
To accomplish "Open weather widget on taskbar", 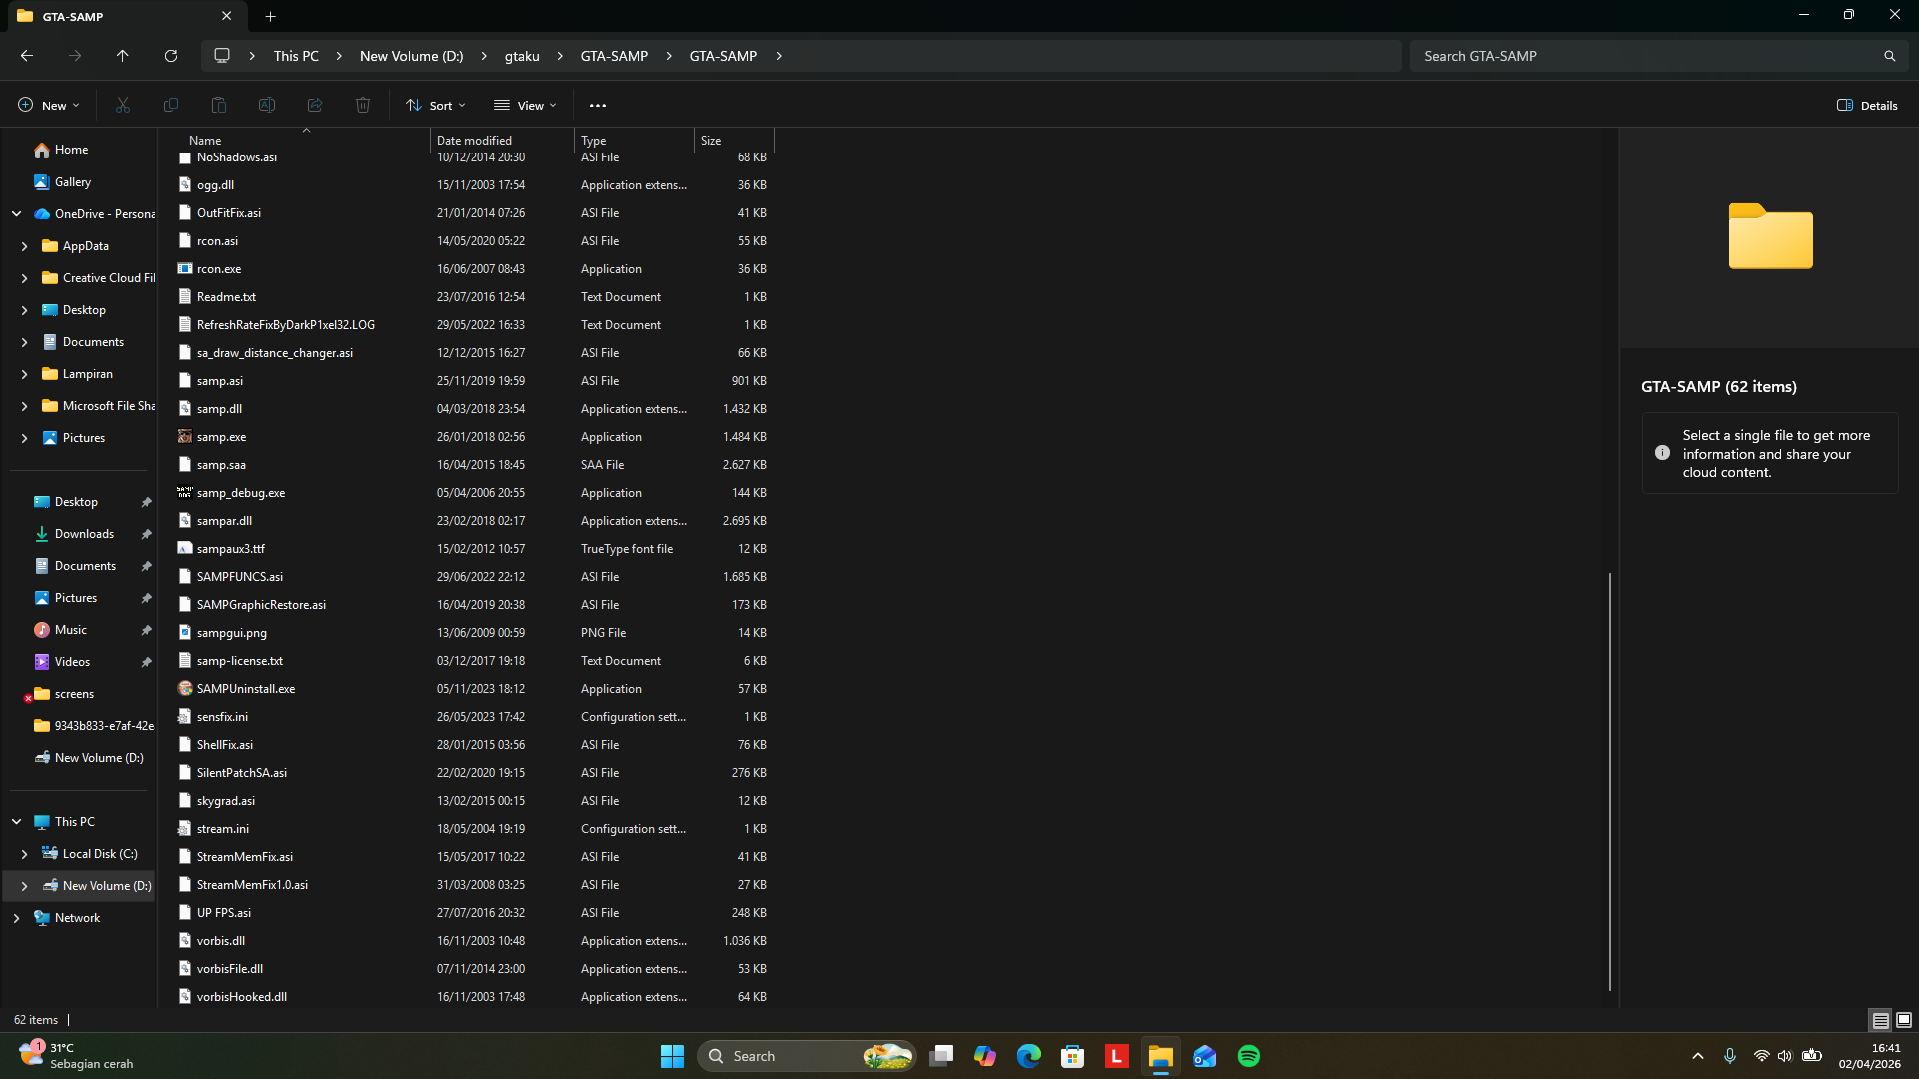I will click(x=76, y=1056).
